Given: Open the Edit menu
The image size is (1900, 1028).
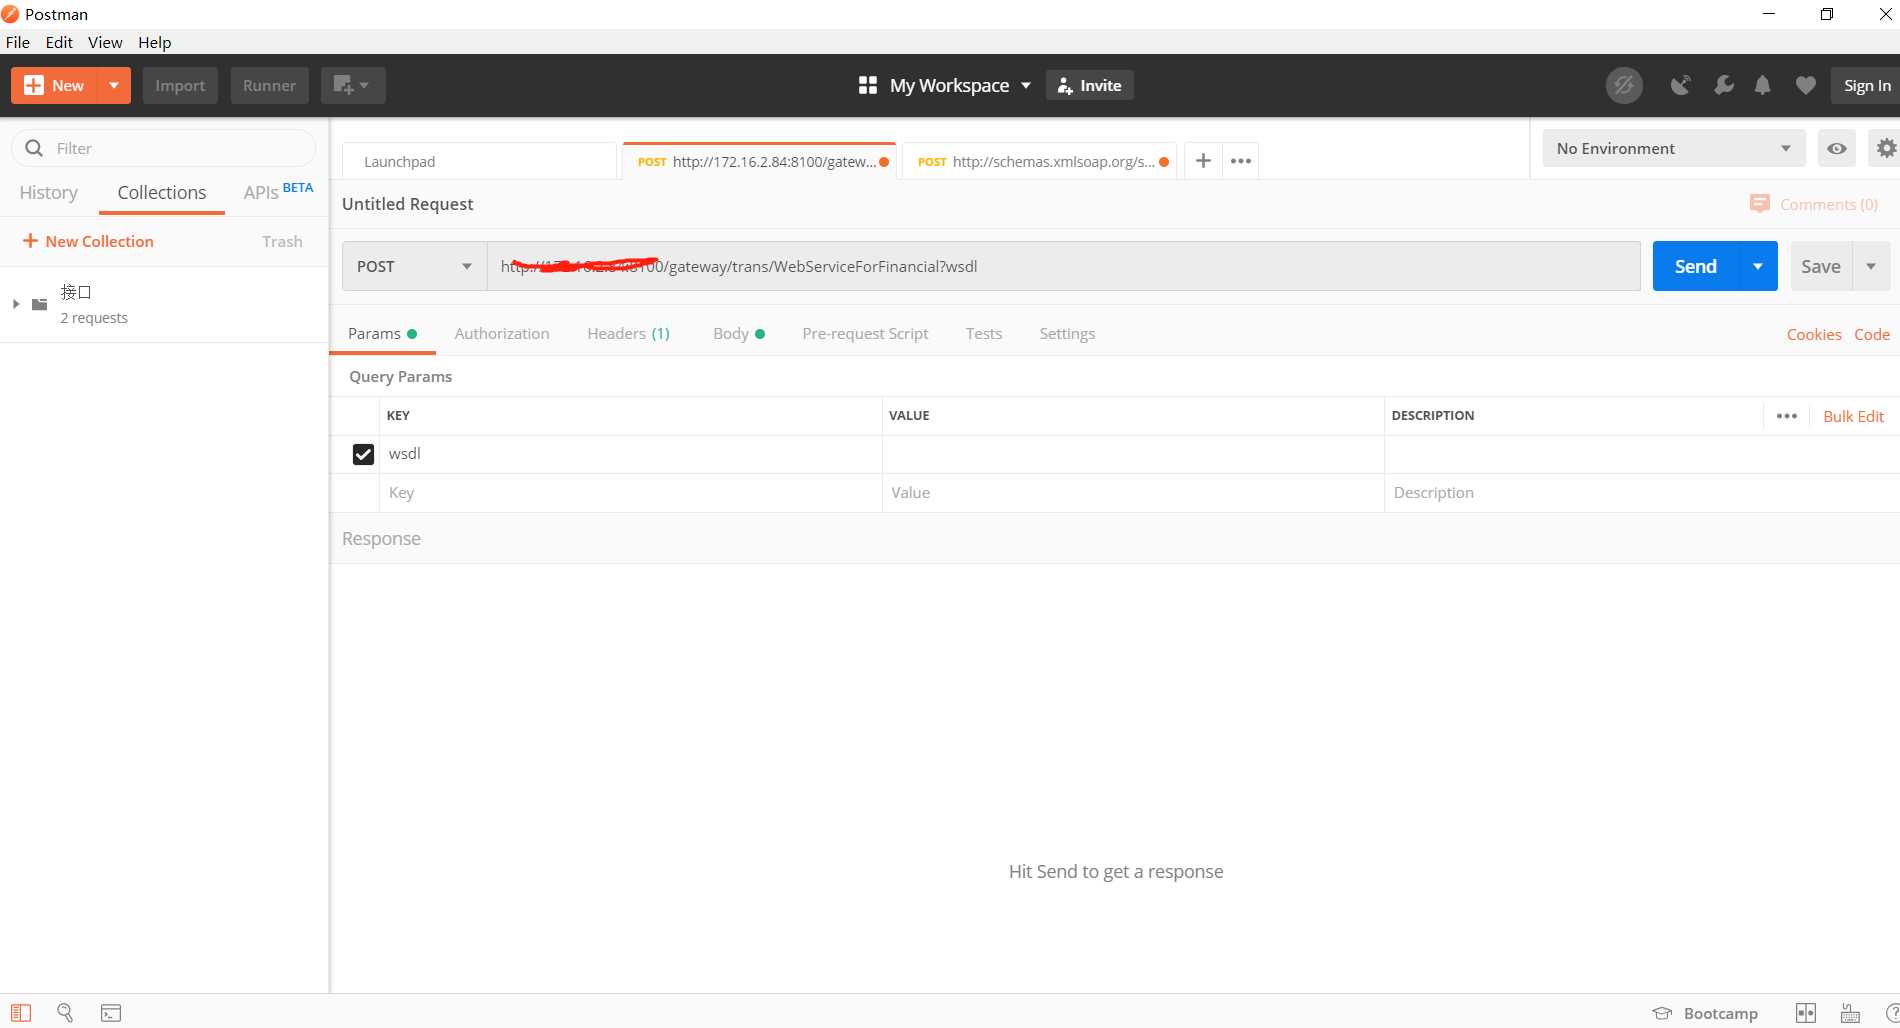Looking at the screenshot, I should pyautogui.click(x=59, y=42).
